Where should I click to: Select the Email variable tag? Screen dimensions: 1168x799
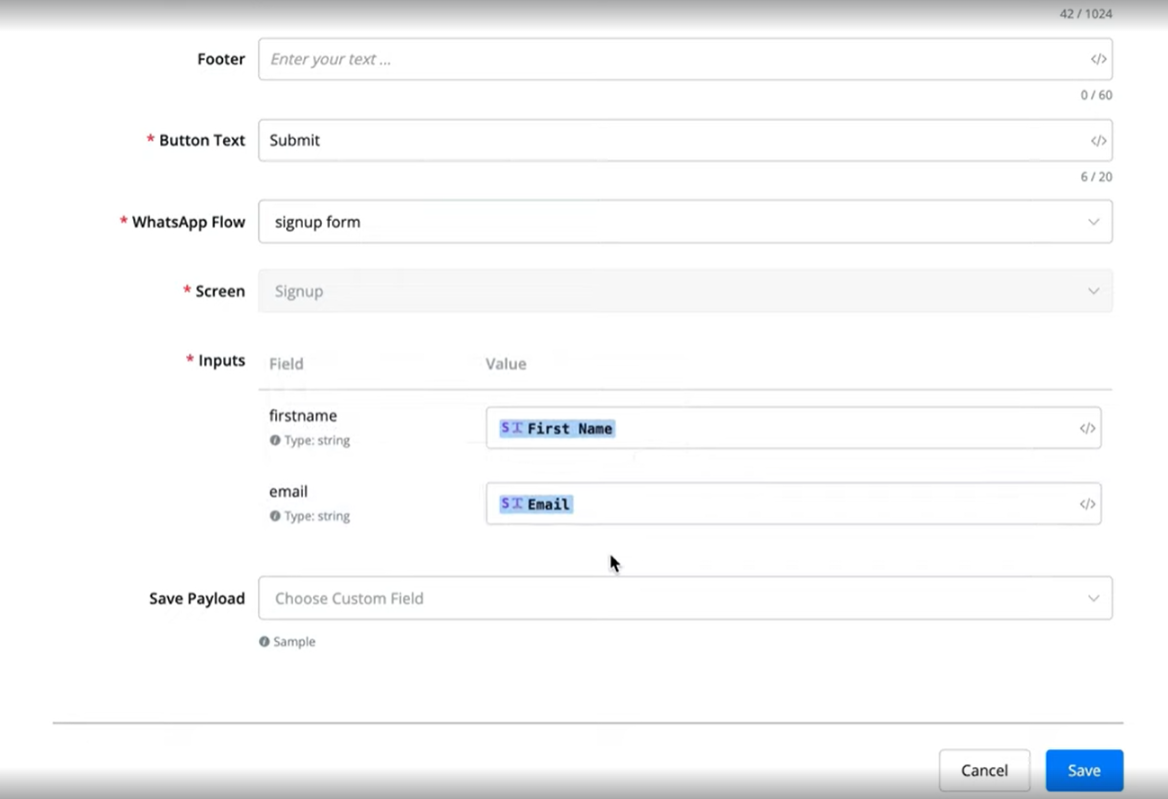pyautogui.click(x=536, y=505)
